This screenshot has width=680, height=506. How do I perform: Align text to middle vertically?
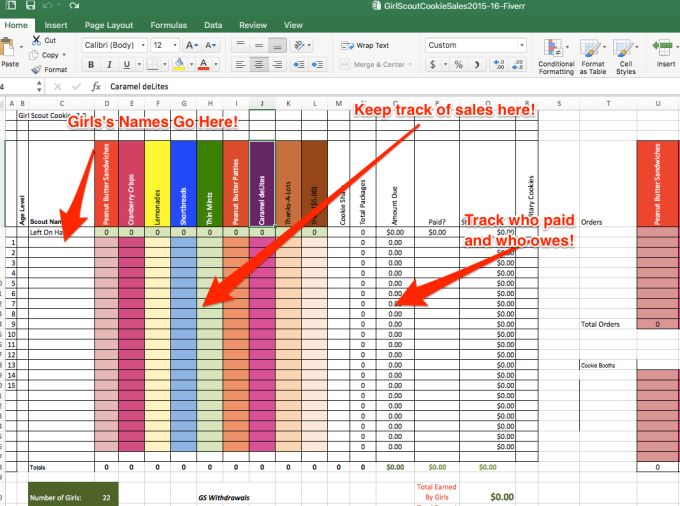(x=259, y=45)
